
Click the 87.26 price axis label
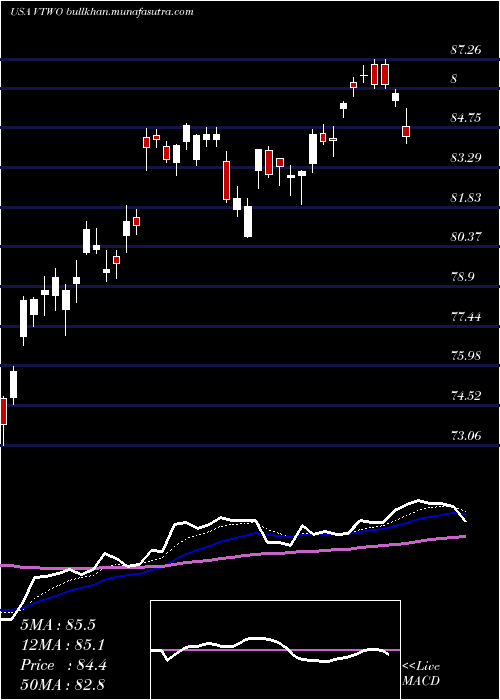point(466,50)
